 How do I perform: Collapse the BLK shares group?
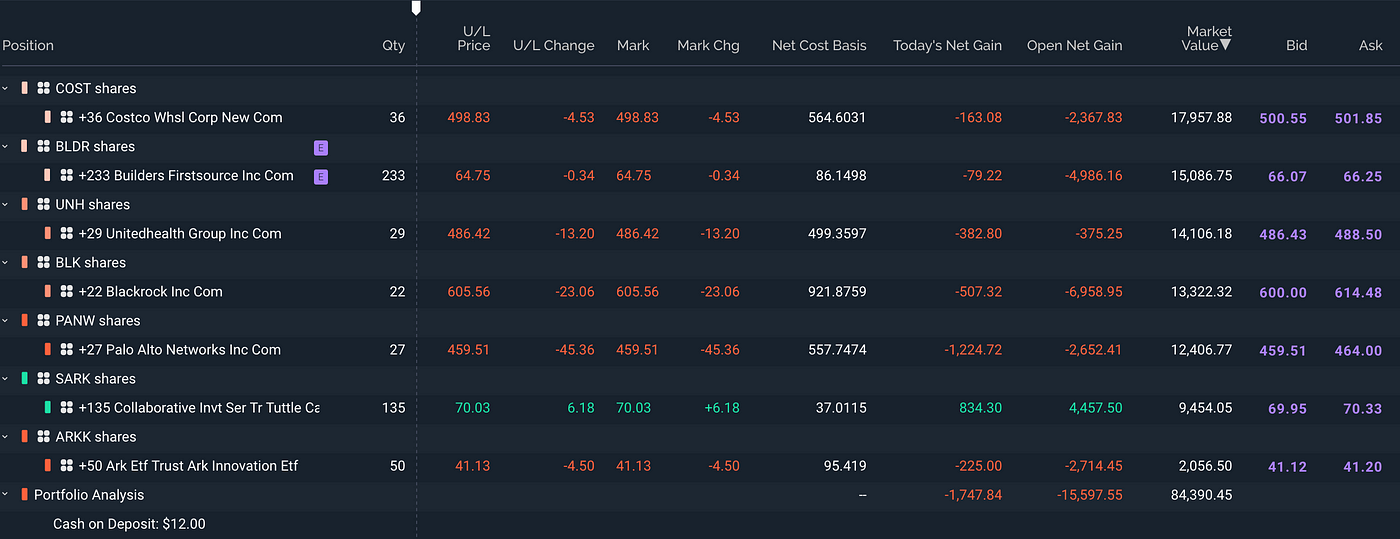(x=5, y=262)
